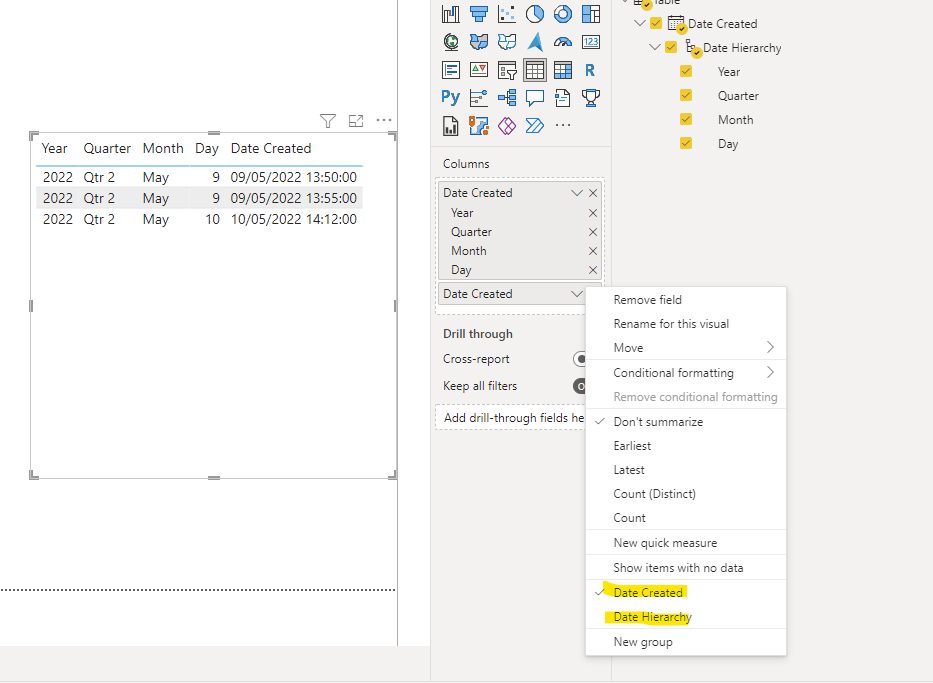
Task: Expand the Conditional formatting submenu
Action: pyautogui.click(x=686, y=372)
